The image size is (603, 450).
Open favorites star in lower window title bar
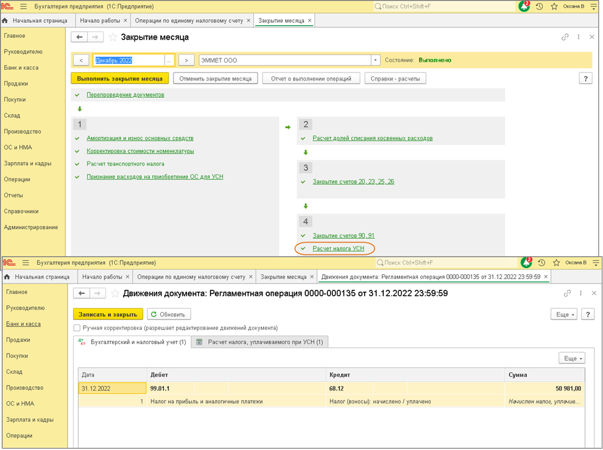556,263
